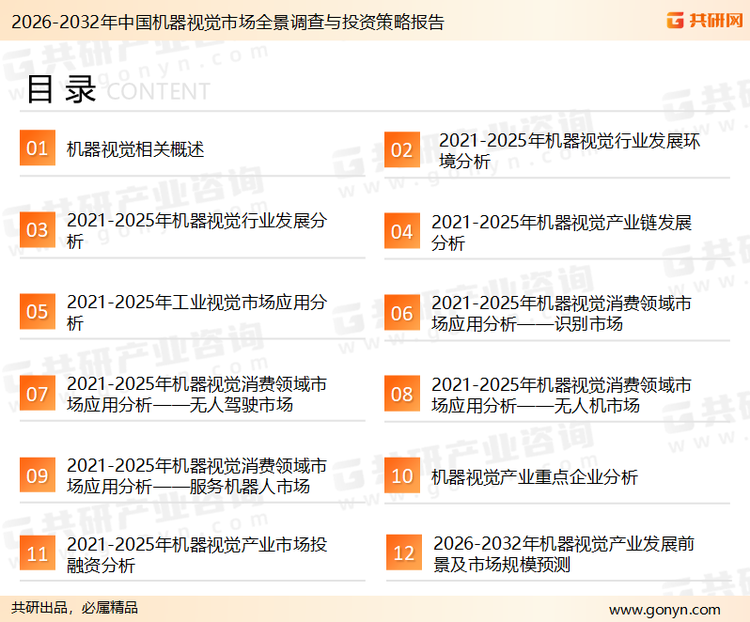
Task: Click the orange 12 number badge
Action: click(404, 553)
